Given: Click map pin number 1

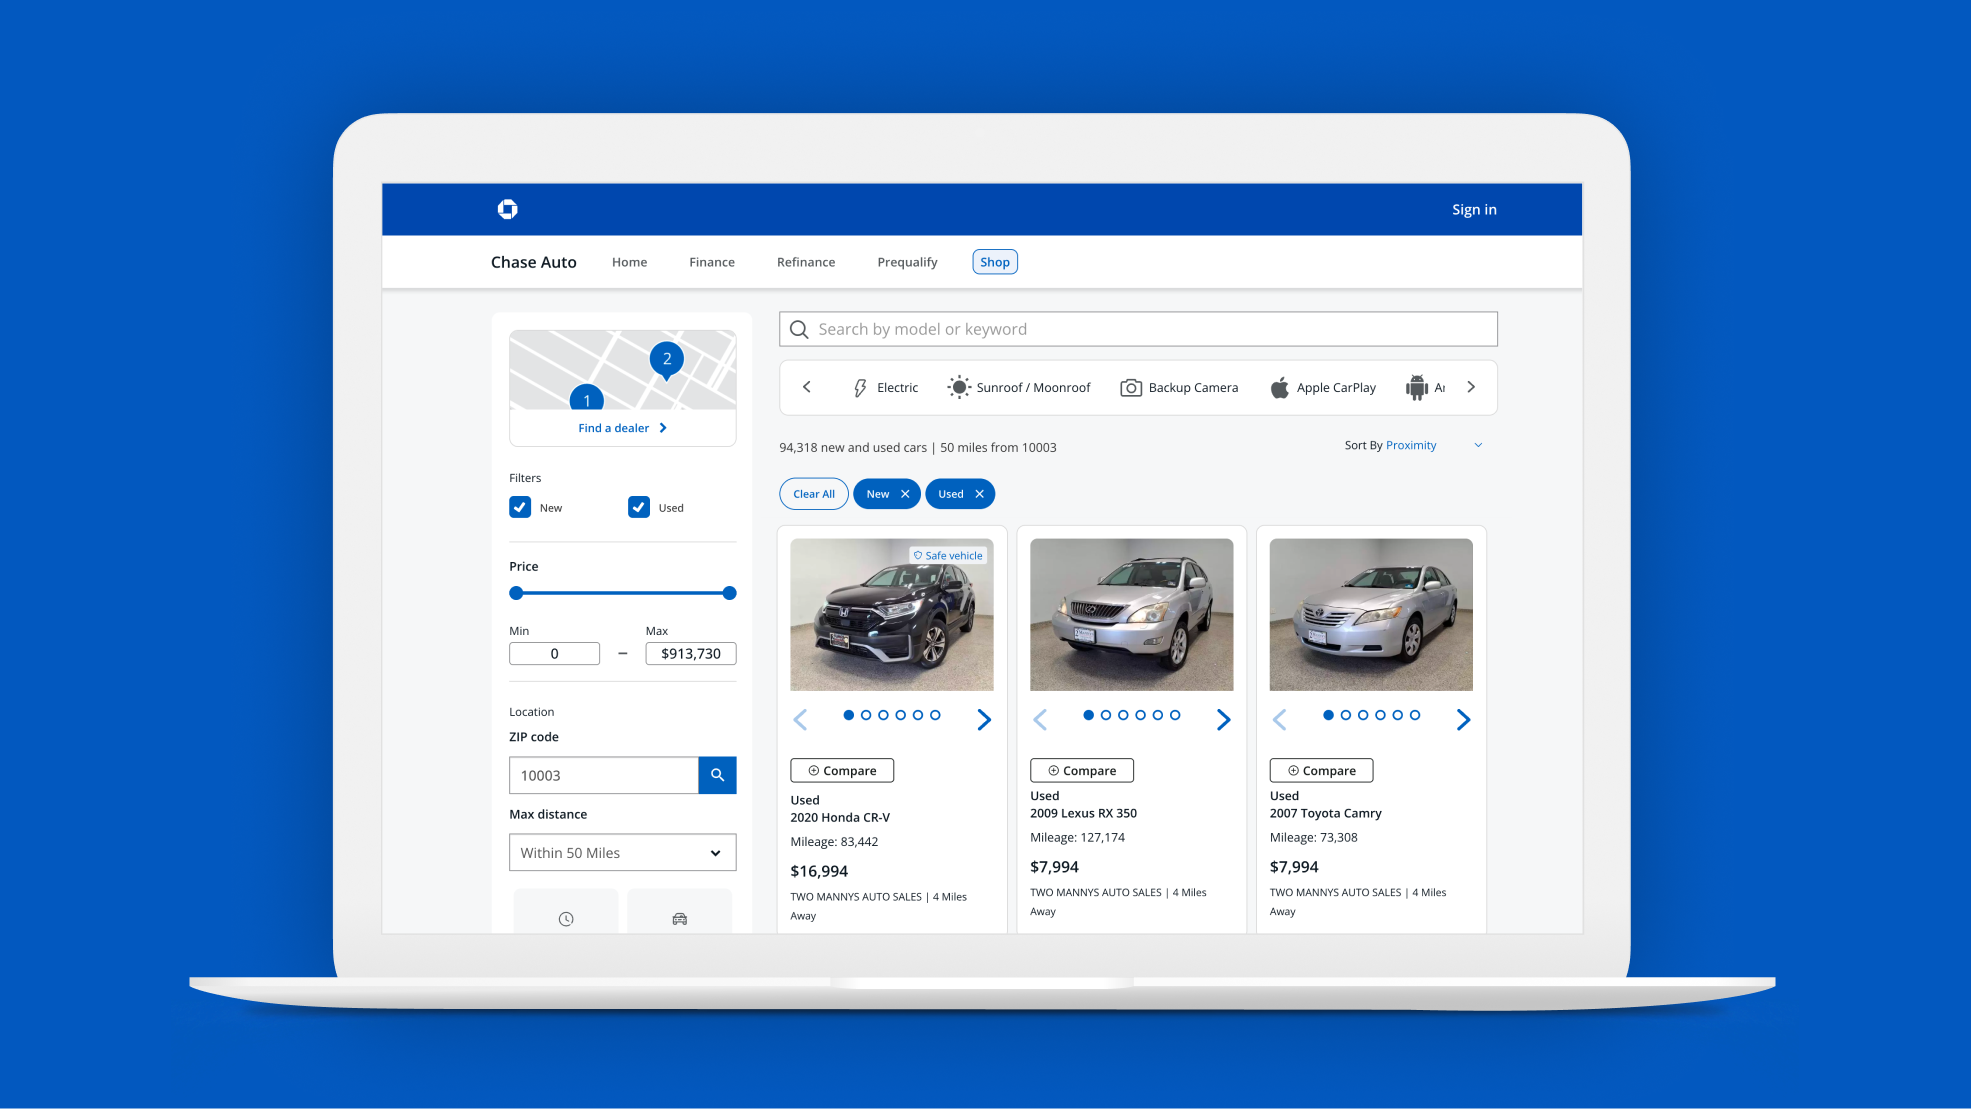Looking at the screenshot, I should 587,398.
